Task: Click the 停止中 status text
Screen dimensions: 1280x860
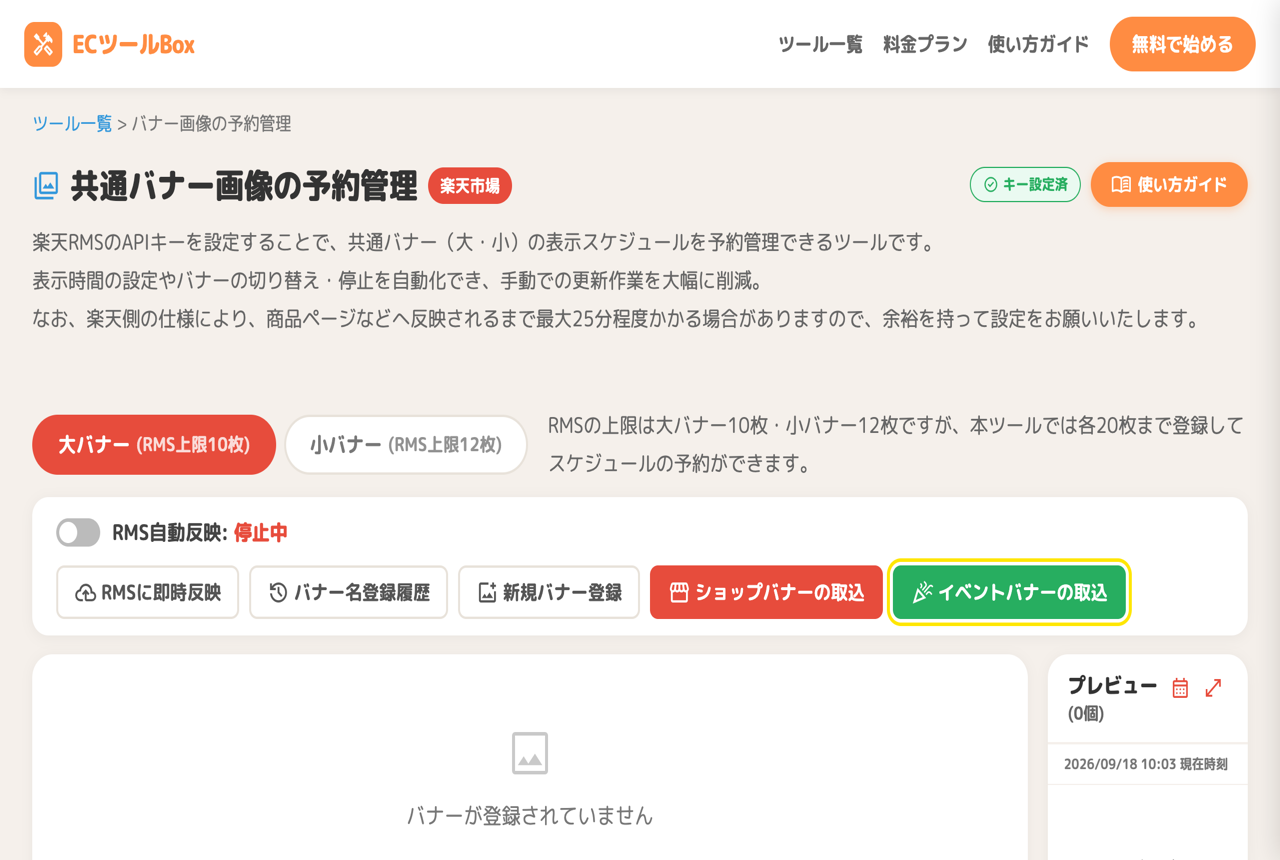Action: [261, 533]
